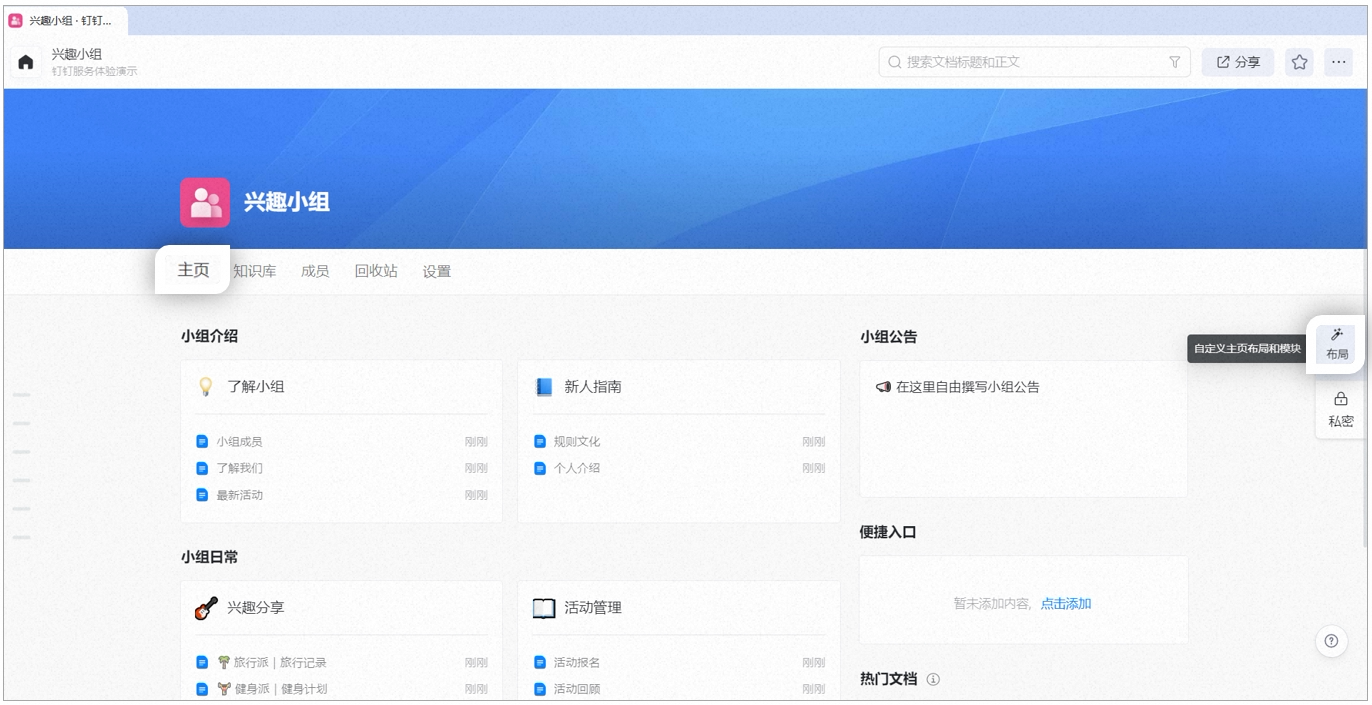Open the 回收站 tab
This screenshot has height=705, width=1372.
click(x=376, y=271)
